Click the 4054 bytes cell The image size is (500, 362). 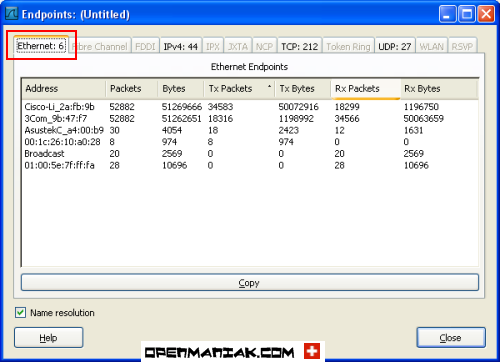point(172,130)
